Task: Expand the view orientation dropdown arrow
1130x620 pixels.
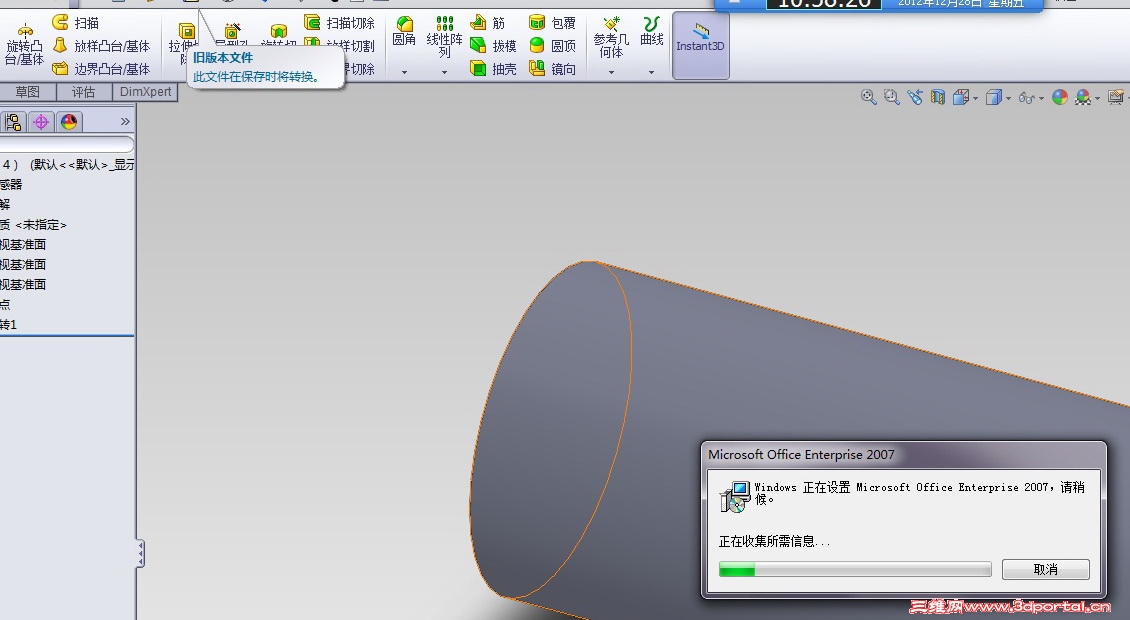Action: pyautogui.click(x=975, y=99)
